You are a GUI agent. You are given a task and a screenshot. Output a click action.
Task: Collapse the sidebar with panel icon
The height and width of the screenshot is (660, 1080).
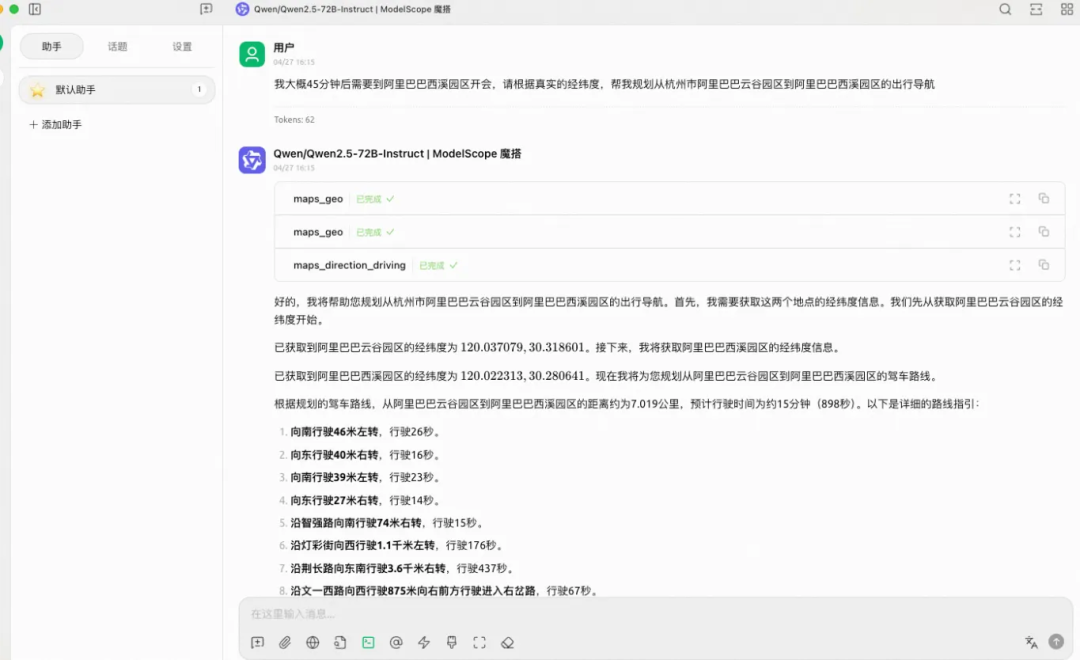pos(35,9)
